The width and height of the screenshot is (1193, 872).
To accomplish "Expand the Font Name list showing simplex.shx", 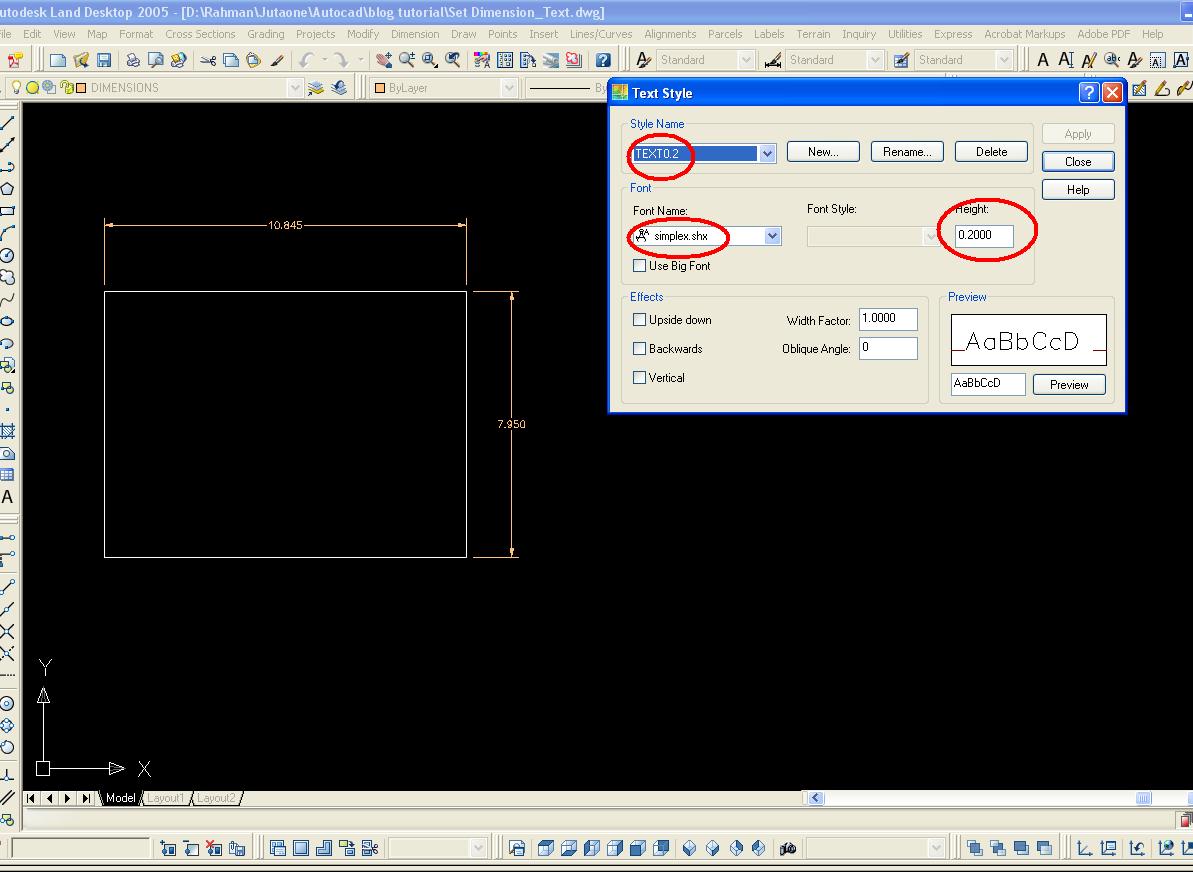I will coord(770,236).
